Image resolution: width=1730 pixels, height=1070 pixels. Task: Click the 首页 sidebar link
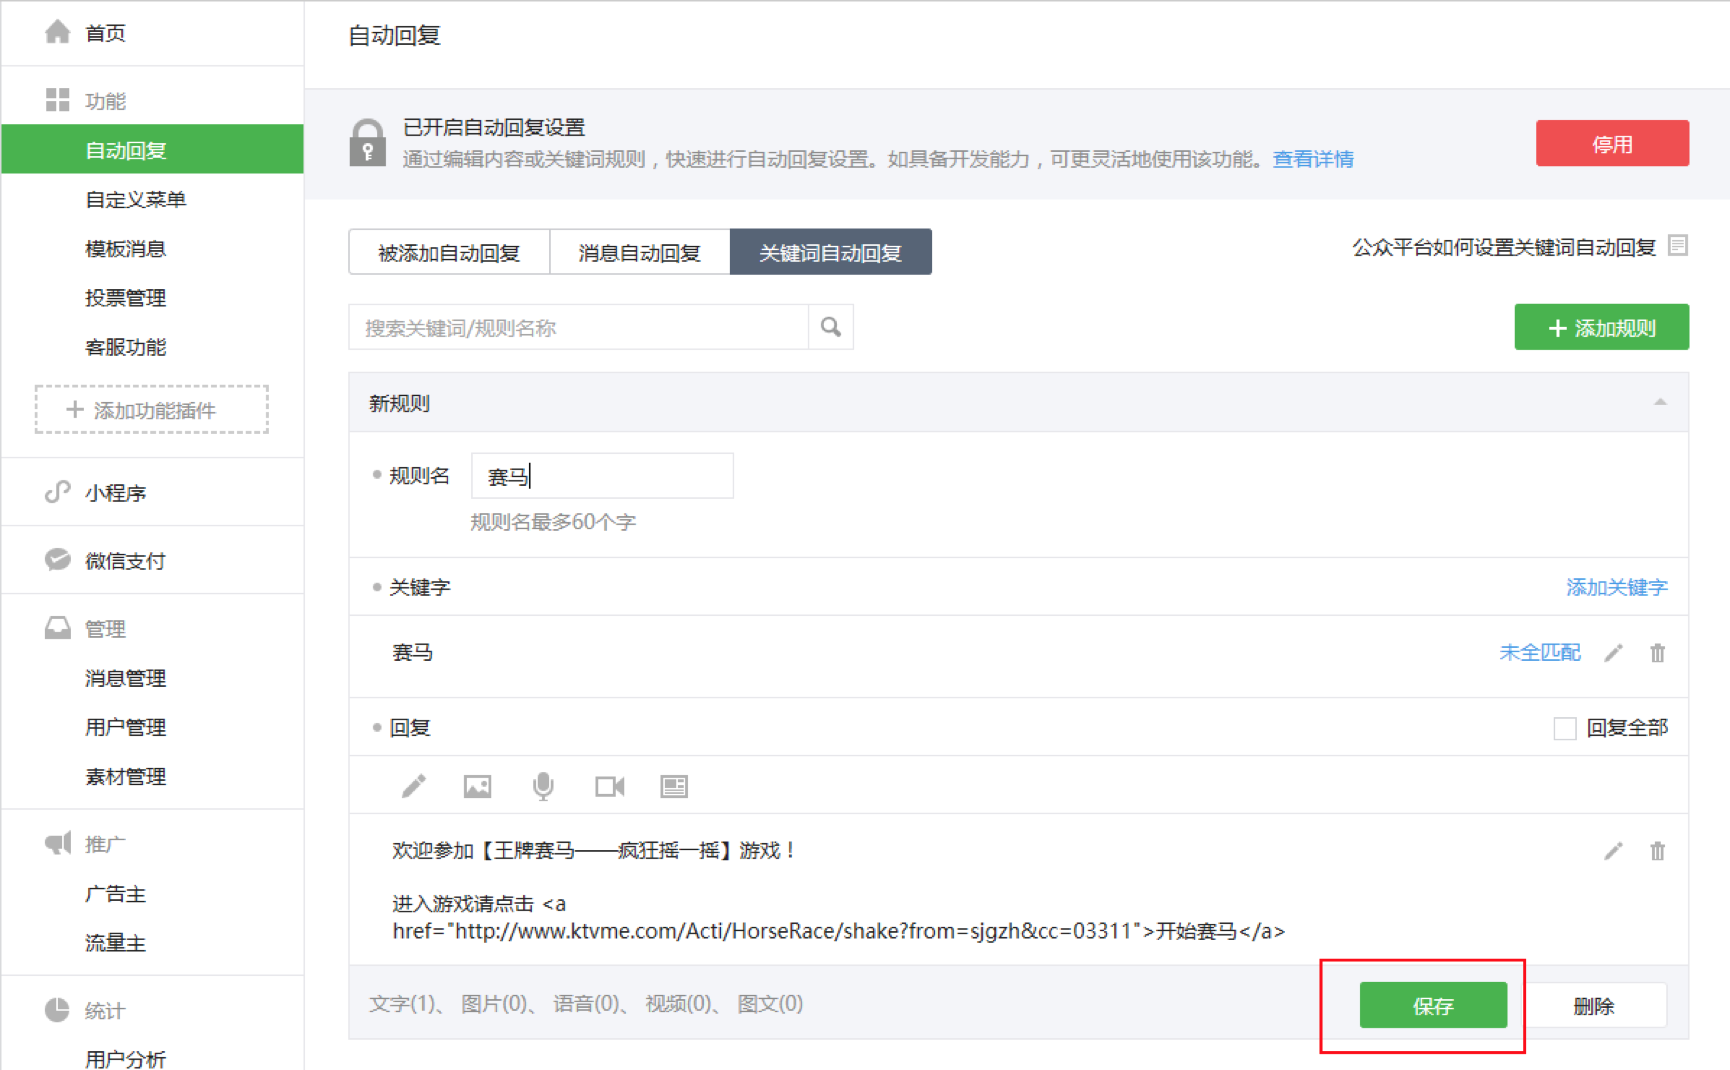pyautogui.click(x=106, y=33)
